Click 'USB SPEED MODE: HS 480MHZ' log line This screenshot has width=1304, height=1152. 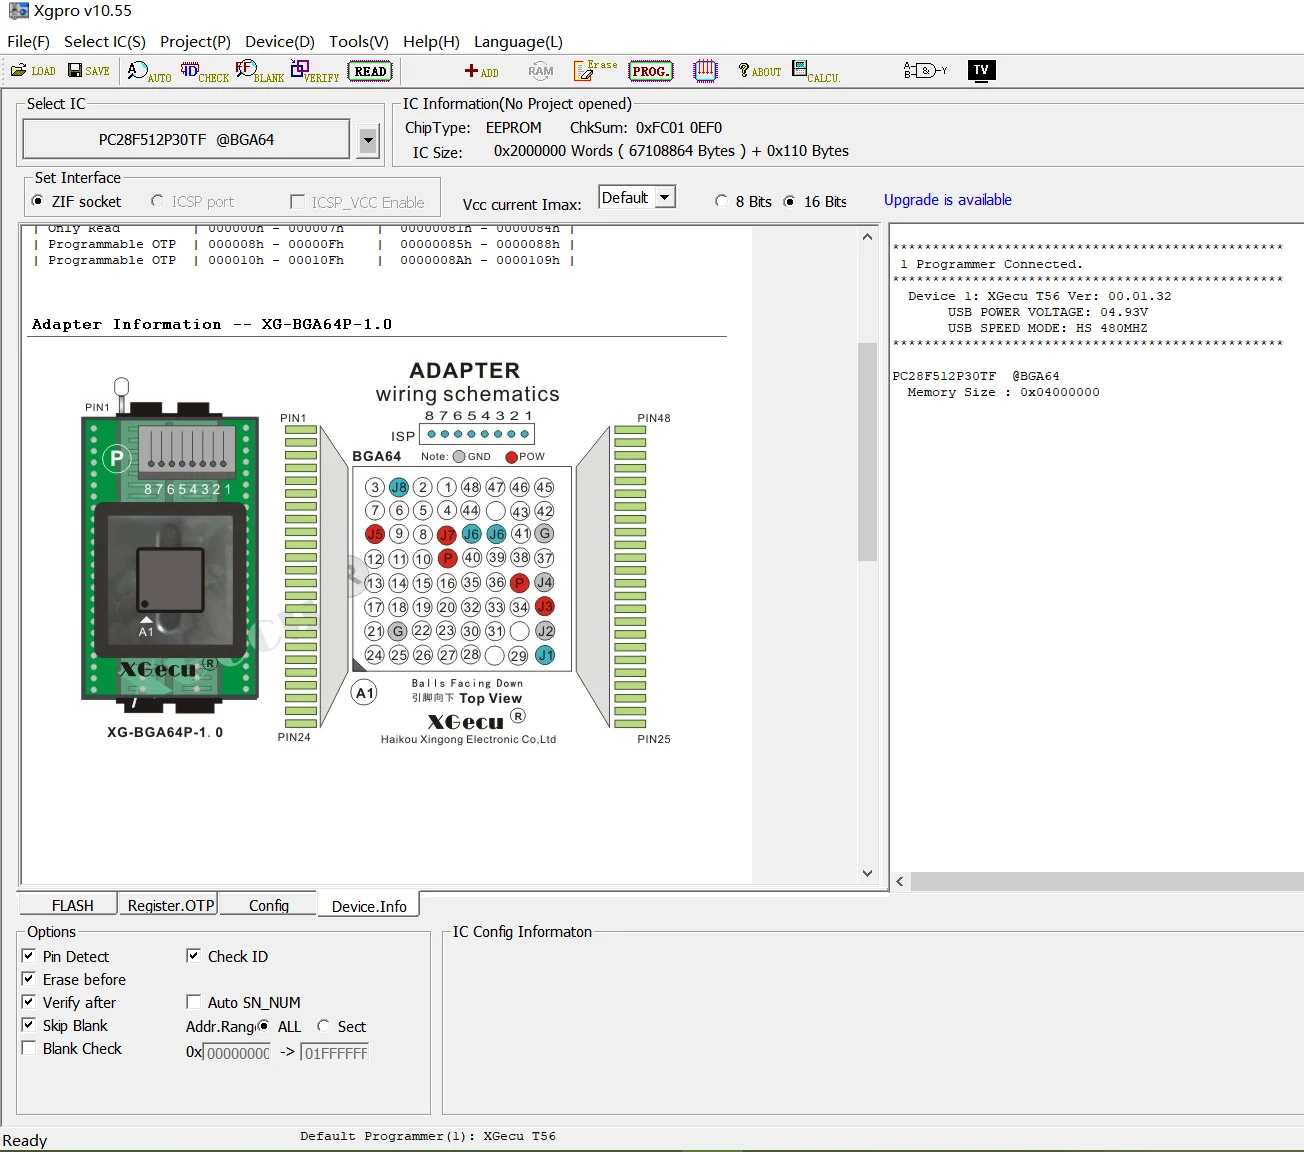point(1048,328)
